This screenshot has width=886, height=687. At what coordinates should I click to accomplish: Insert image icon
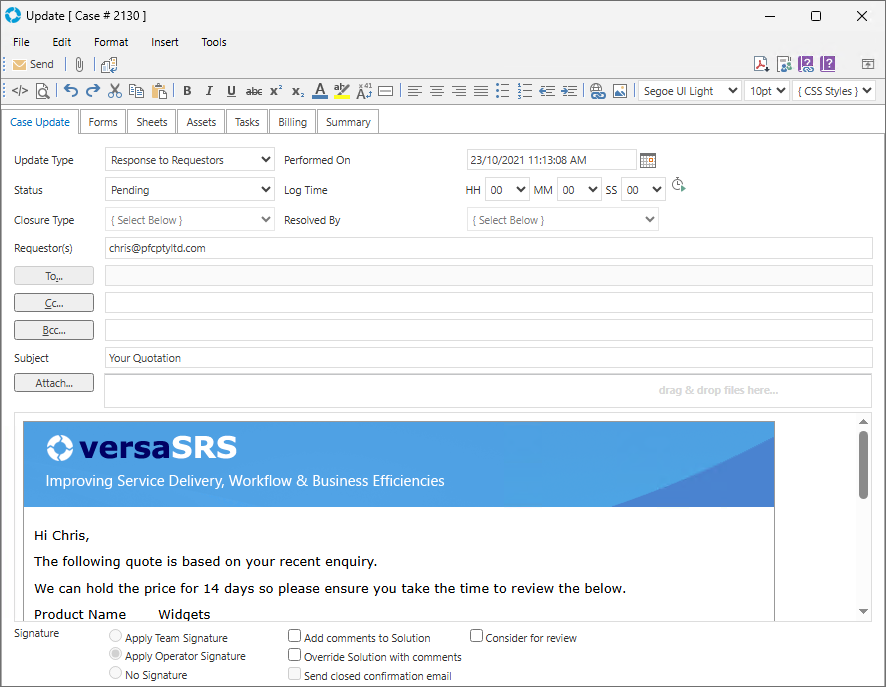620,90
